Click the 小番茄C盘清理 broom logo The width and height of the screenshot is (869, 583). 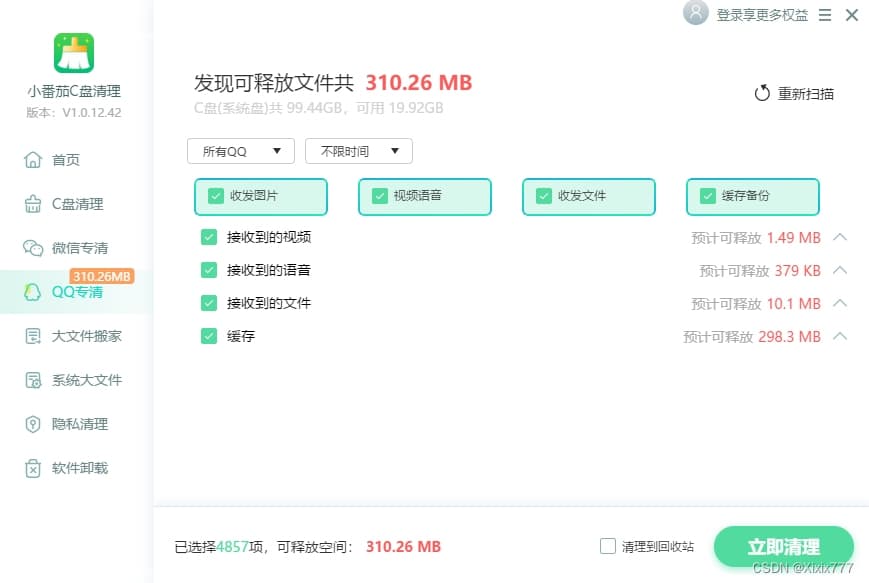pyautogui.click(x=74, y=53)
